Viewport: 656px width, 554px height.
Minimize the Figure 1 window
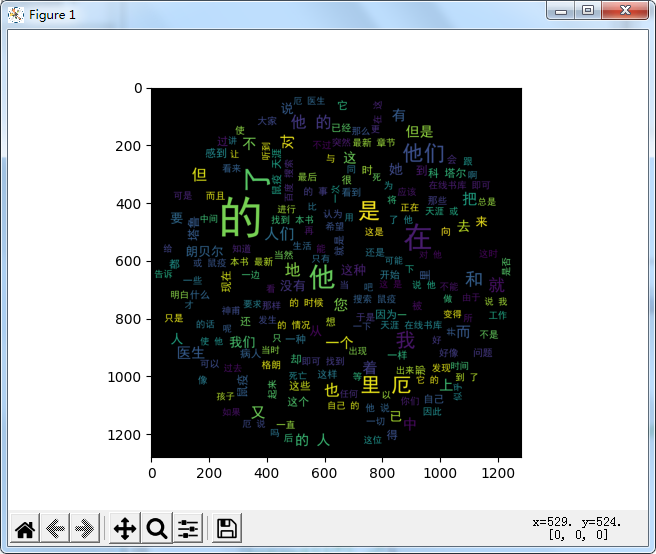click(561, 11)
